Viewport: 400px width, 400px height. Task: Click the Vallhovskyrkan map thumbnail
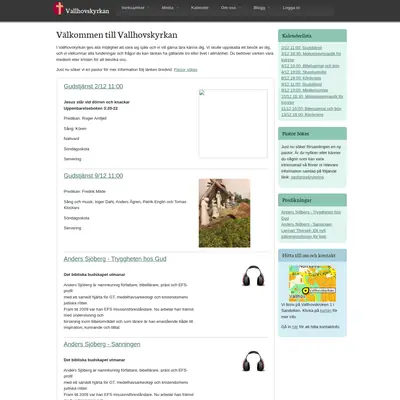click(x=312, y=284)
